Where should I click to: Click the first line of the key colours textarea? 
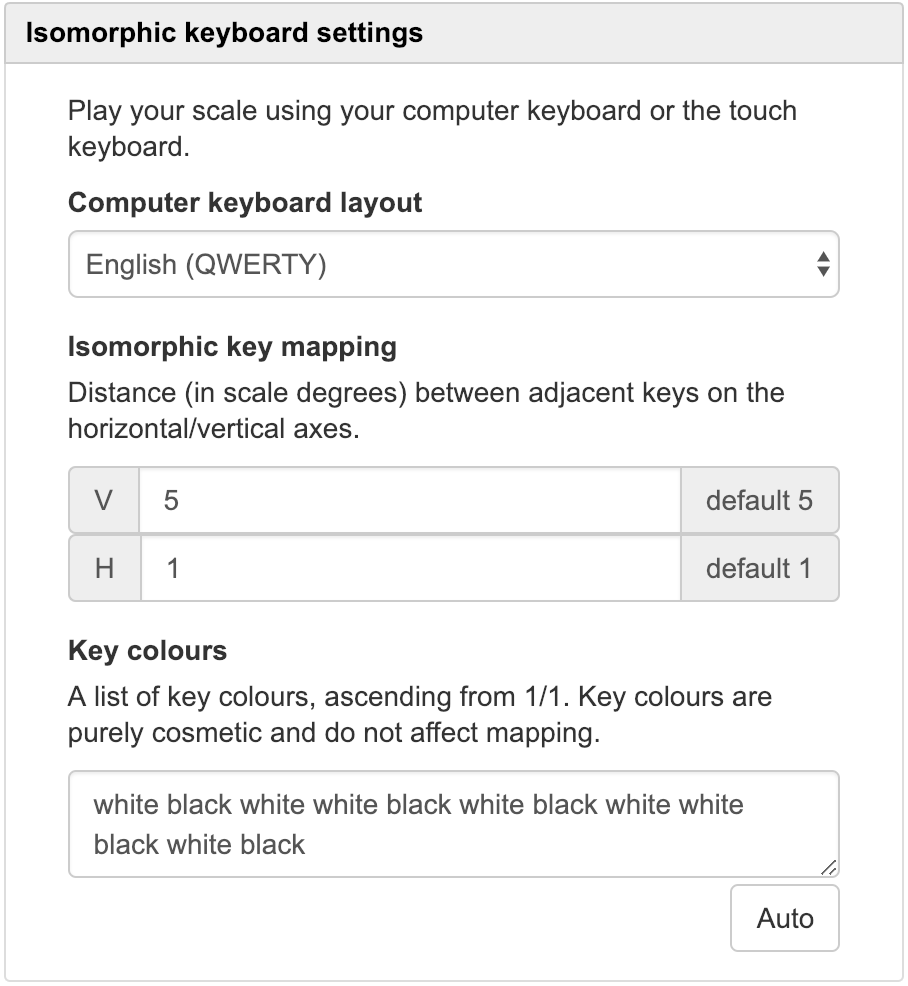tap(418, 805)
